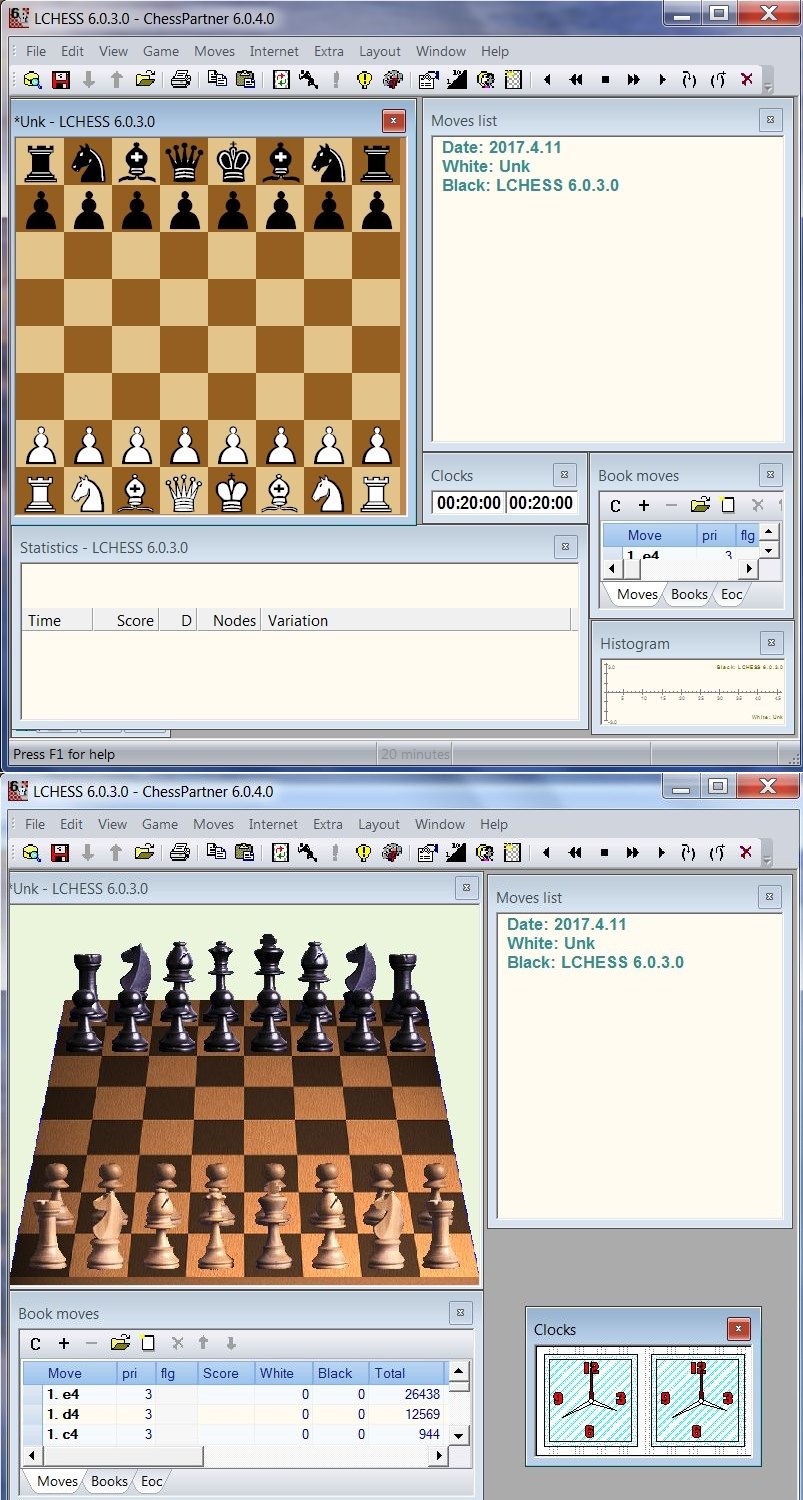Step forward one move in the 3D-board window toolbar

click(661, 853)
